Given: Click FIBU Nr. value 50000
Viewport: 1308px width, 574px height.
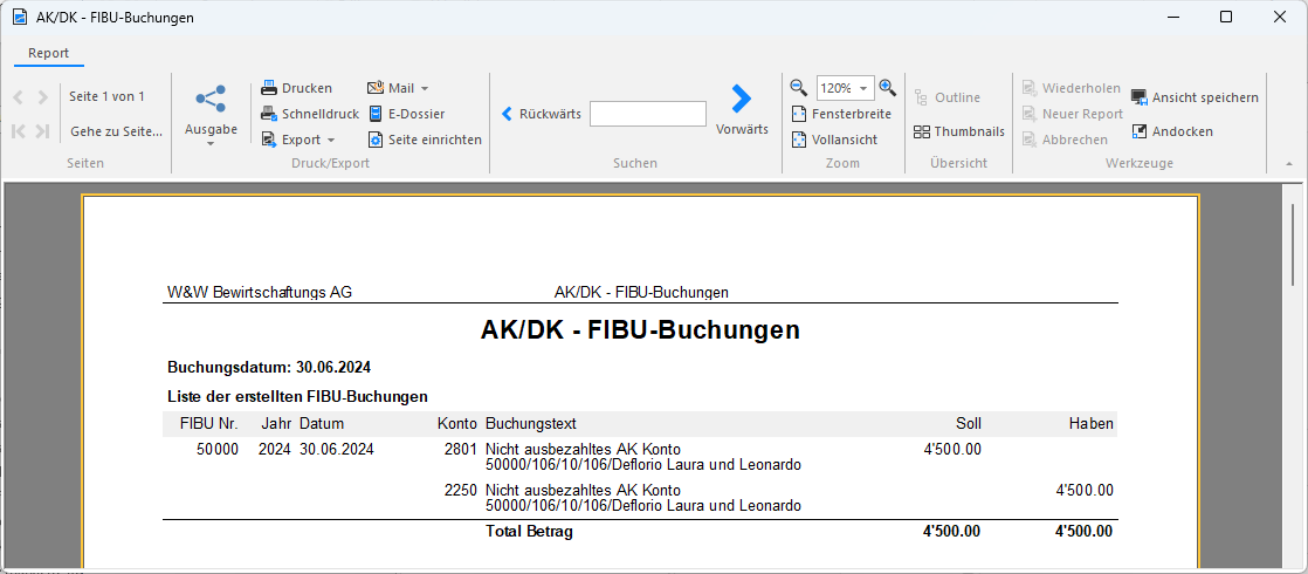Looking at the screenshot, I should [x=217, y=450].
